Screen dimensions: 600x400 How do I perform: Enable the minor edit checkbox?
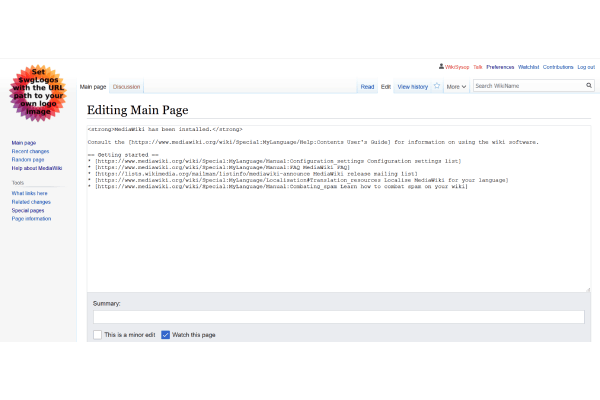97,334
